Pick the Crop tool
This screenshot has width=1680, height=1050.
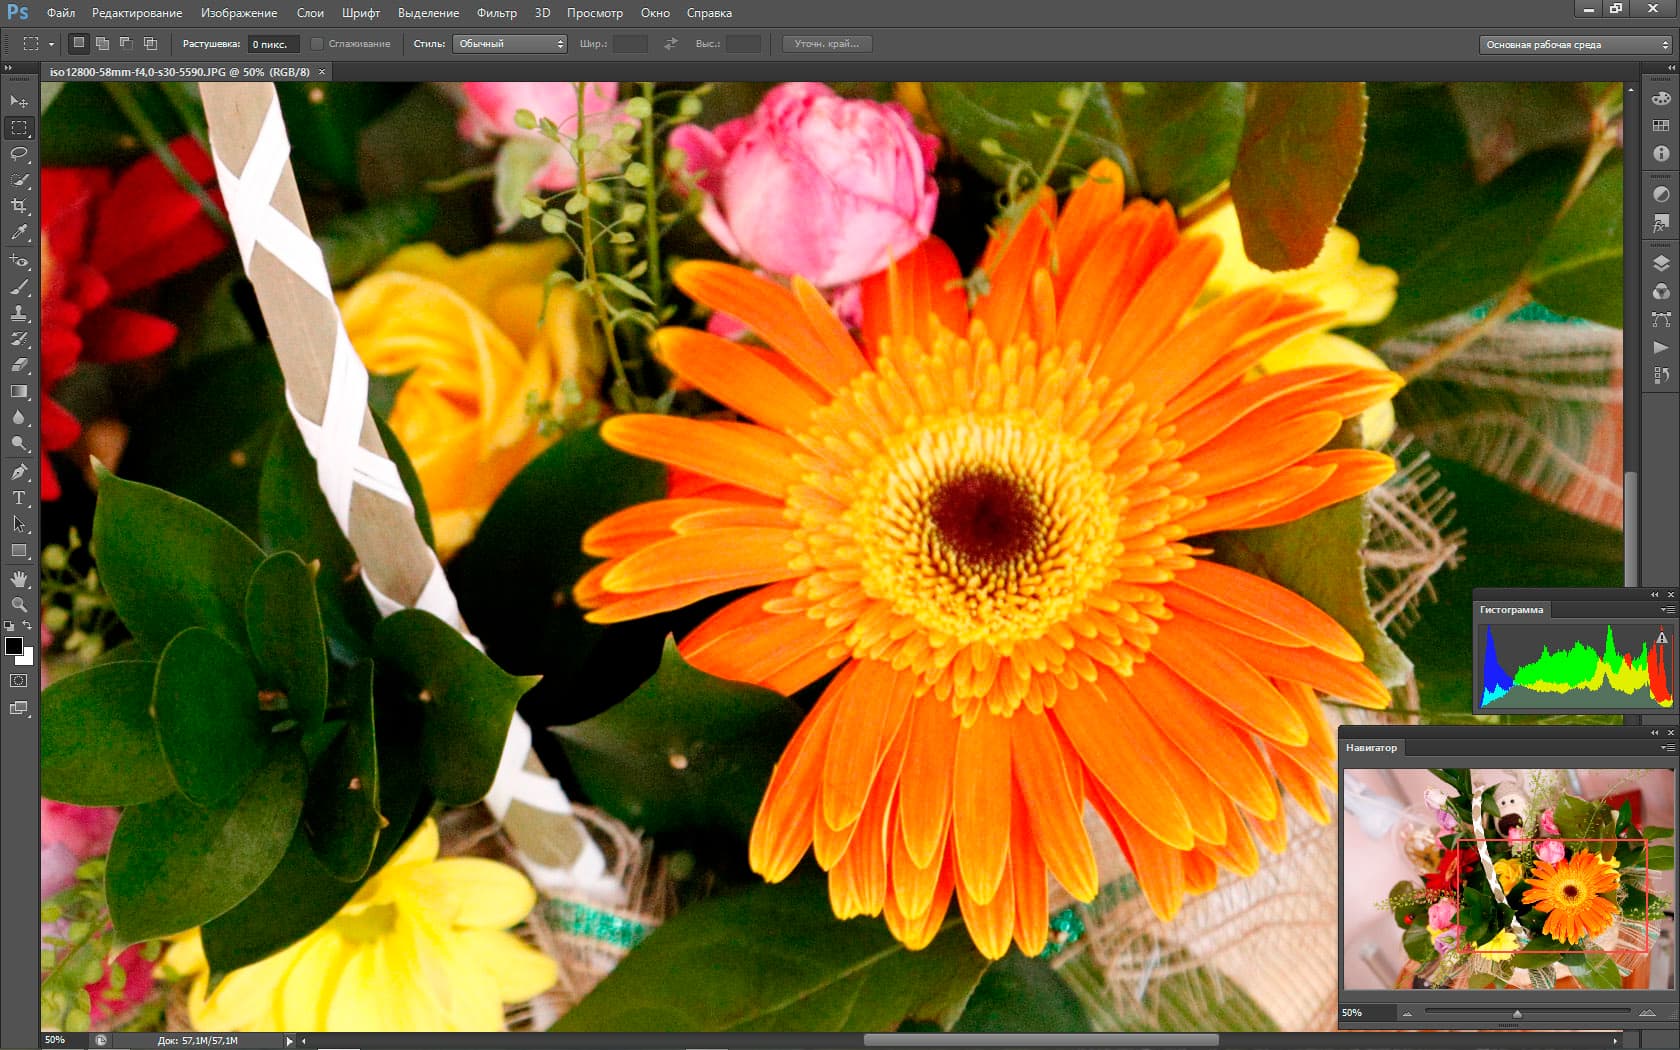pyautogui.click(x=19, y=206)
